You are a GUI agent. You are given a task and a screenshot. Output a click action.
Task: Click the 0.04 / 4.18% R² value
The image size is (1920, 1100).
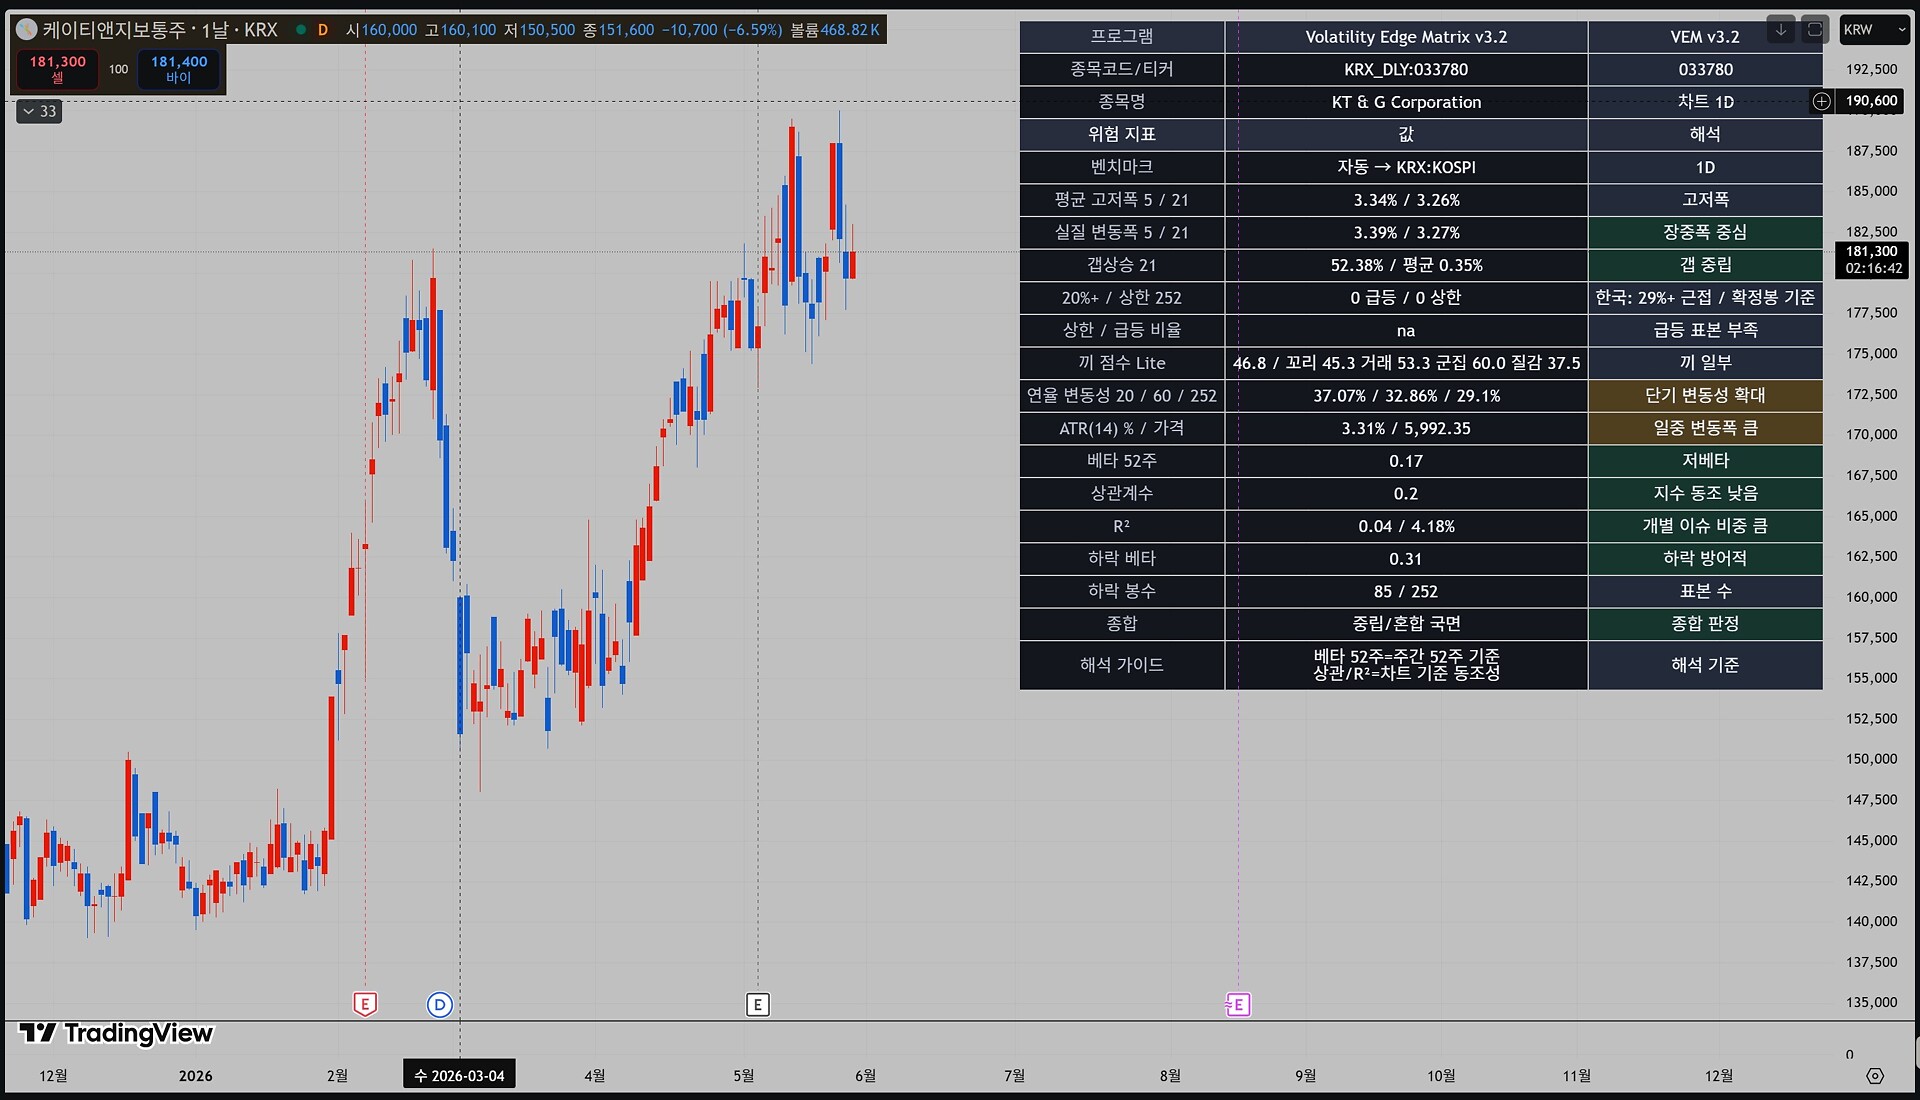(x=1406, y=526)
